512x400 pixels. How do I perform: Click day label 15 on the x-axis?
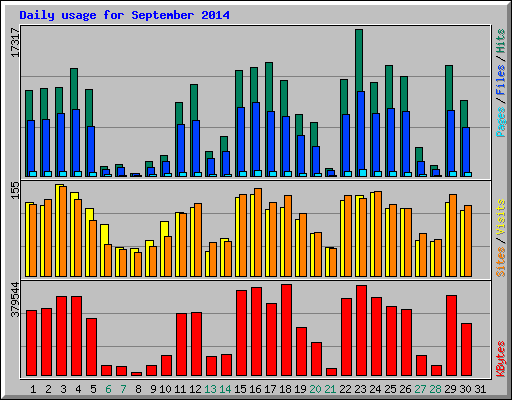point(240,389)
